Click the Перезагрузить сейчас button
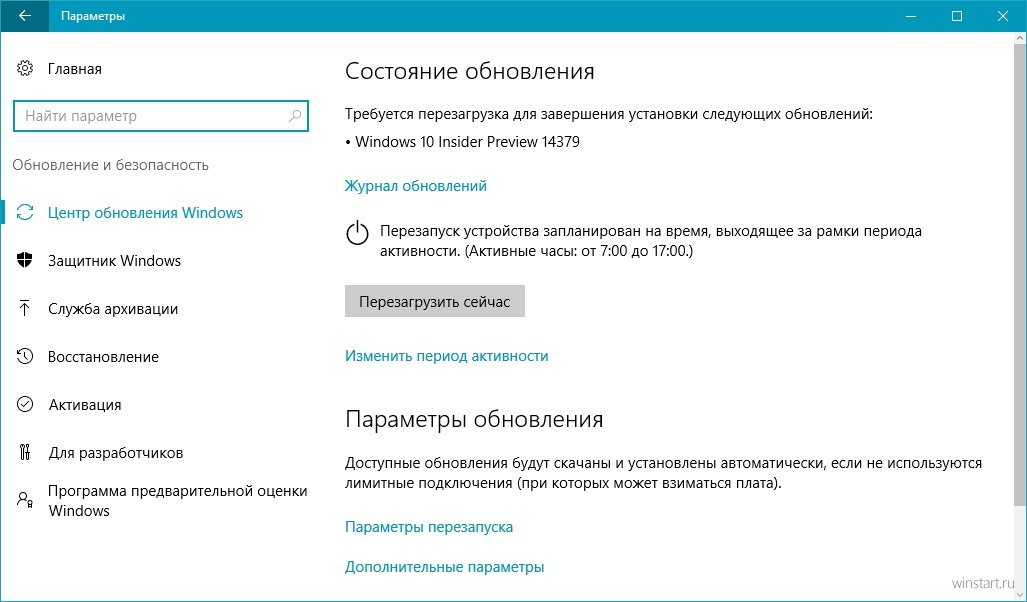The image size is (1027, 602). coord(434,301)
